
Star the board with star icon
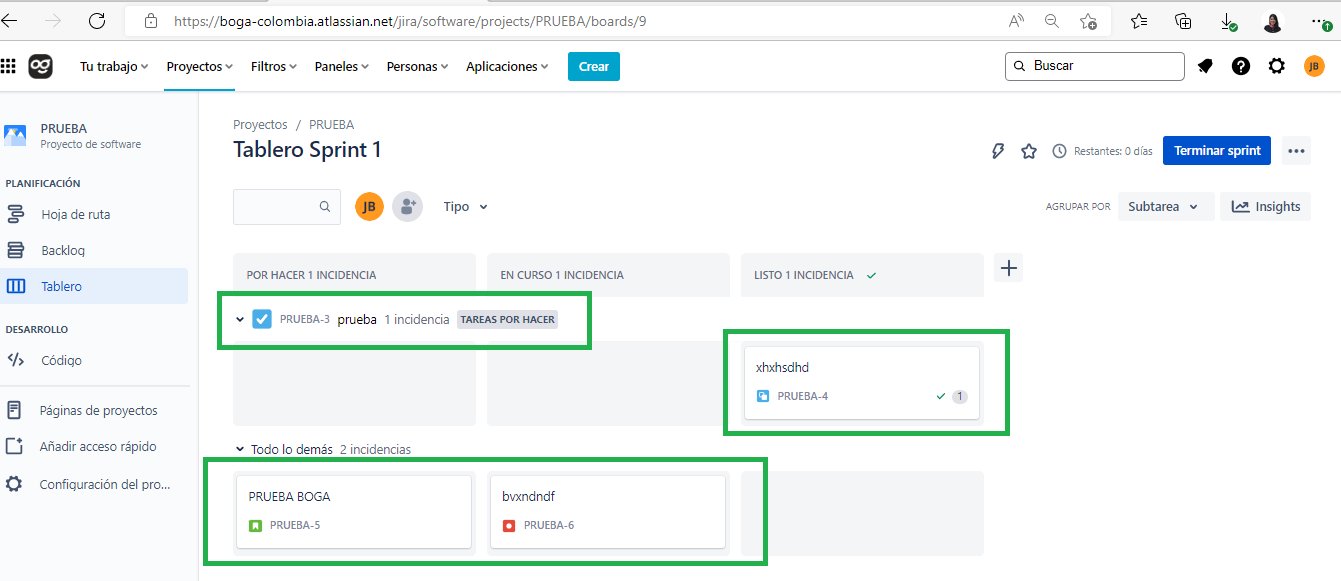click(x=1029, y=151)
